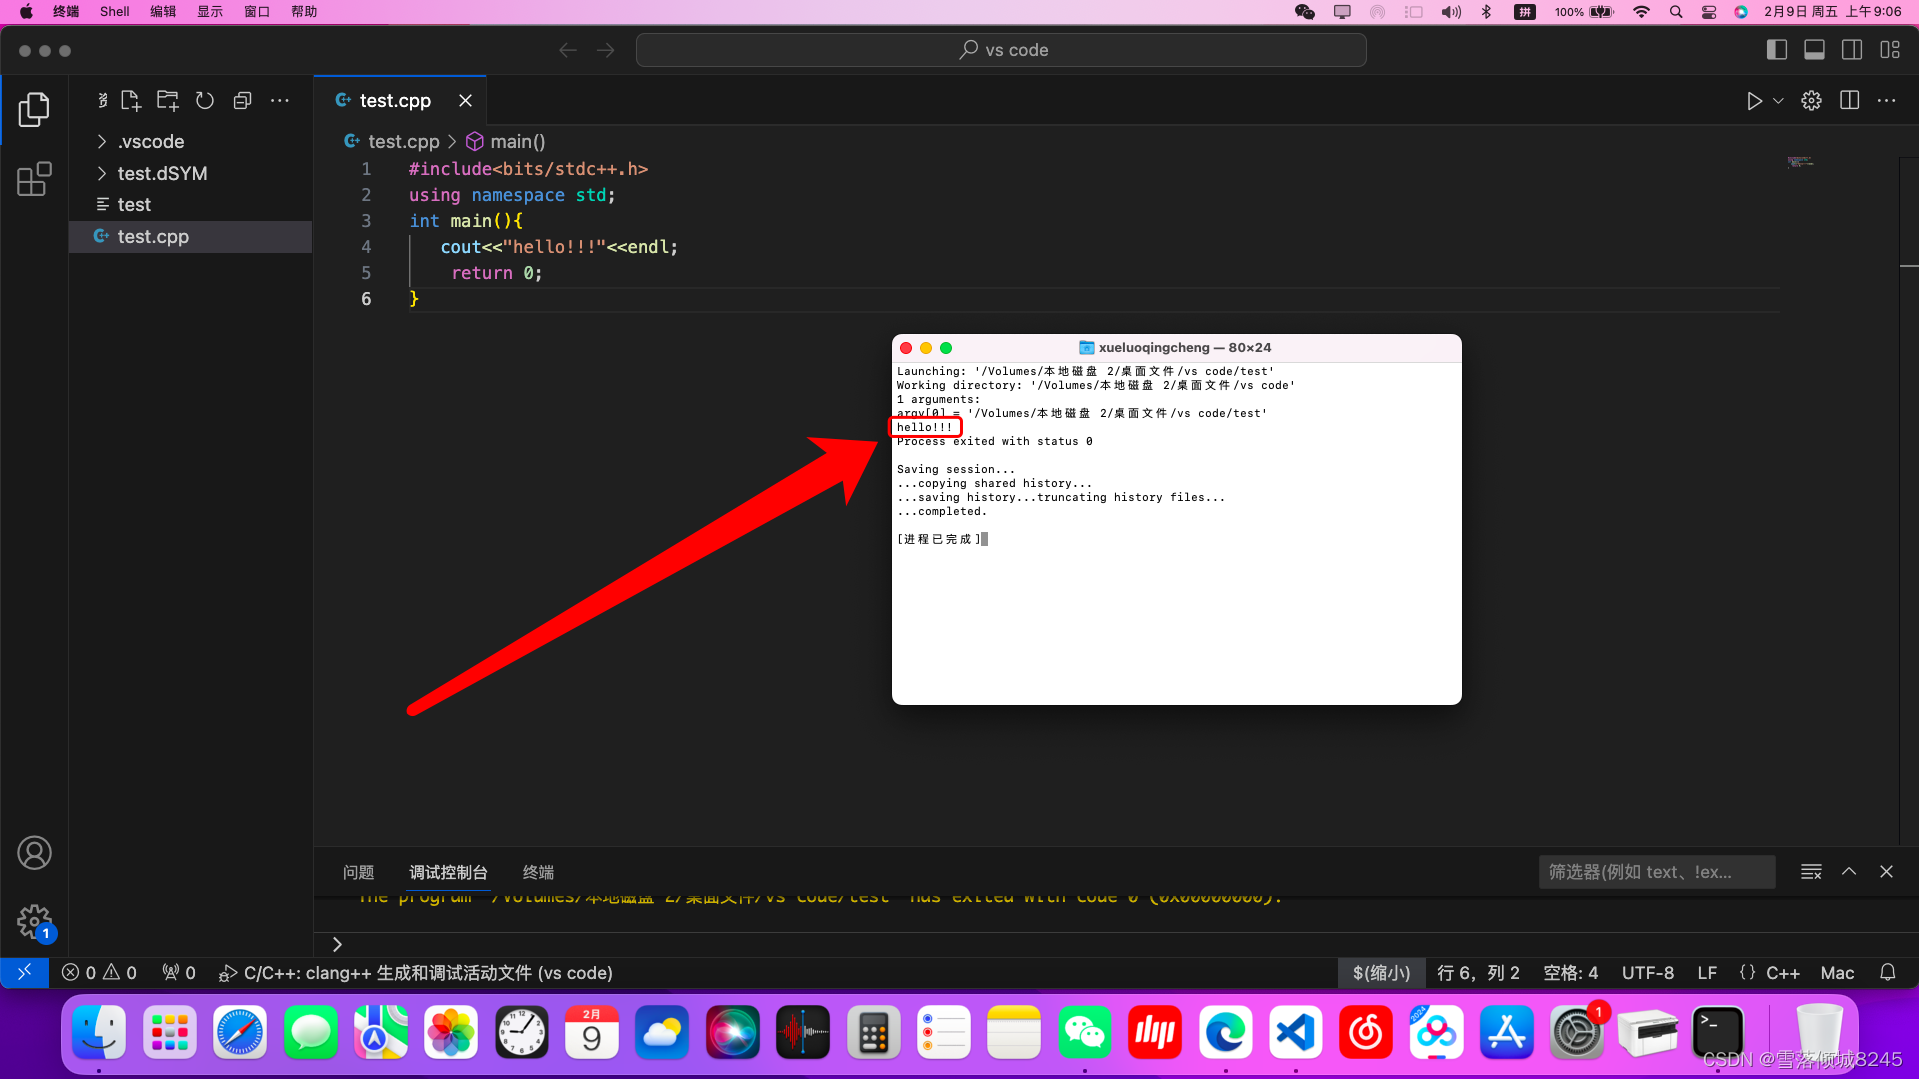Open the run button dropdown arrow
Screen dimensions: 1919x1079
(x=1778, y=101)
